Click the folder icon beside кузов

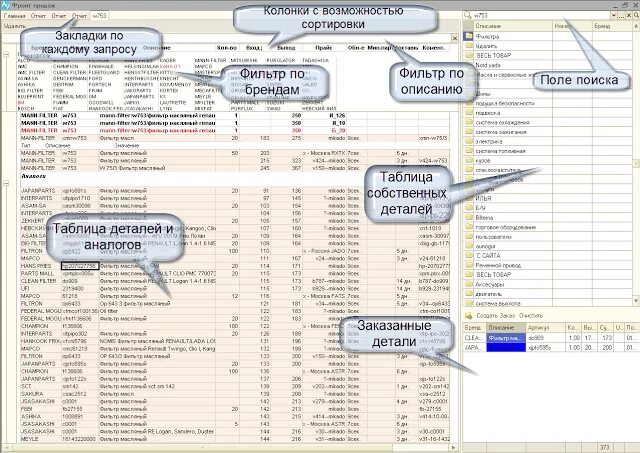pyautogui.click(x=469, y=160)
